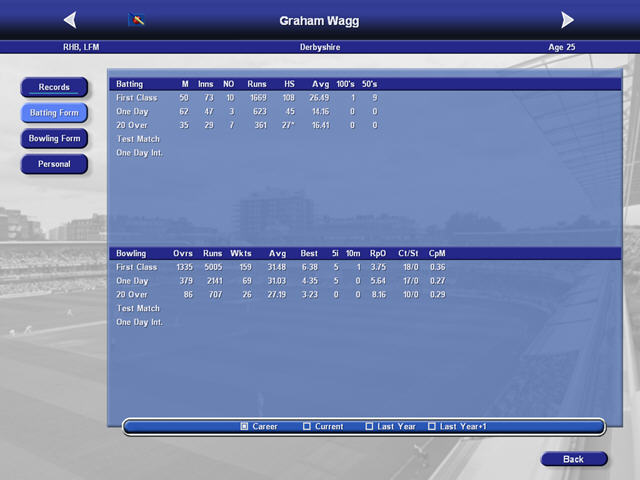Click the Graham Wagg player name title
The width and height of the screenshot is (640, 480).
(x=320, y=20)
